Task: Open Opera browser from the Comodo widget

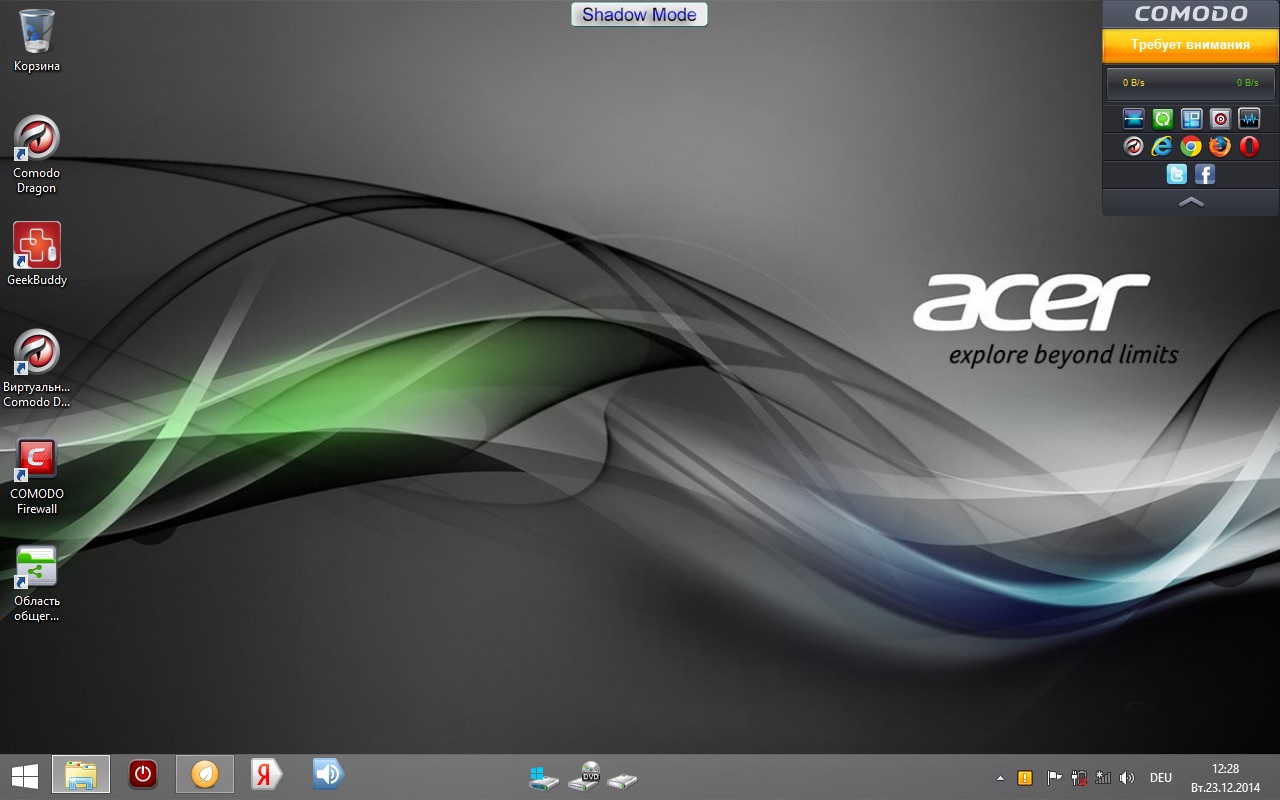Action: coord(1248,147)
